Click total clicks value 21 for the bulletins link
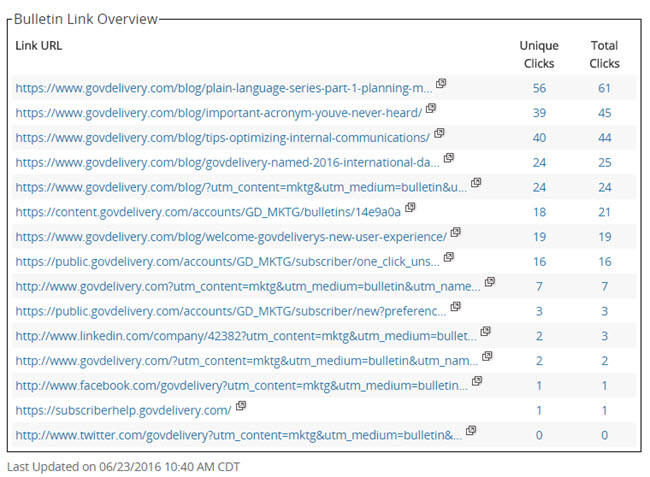This screenshot has height=477, width=650. (604, 212)
